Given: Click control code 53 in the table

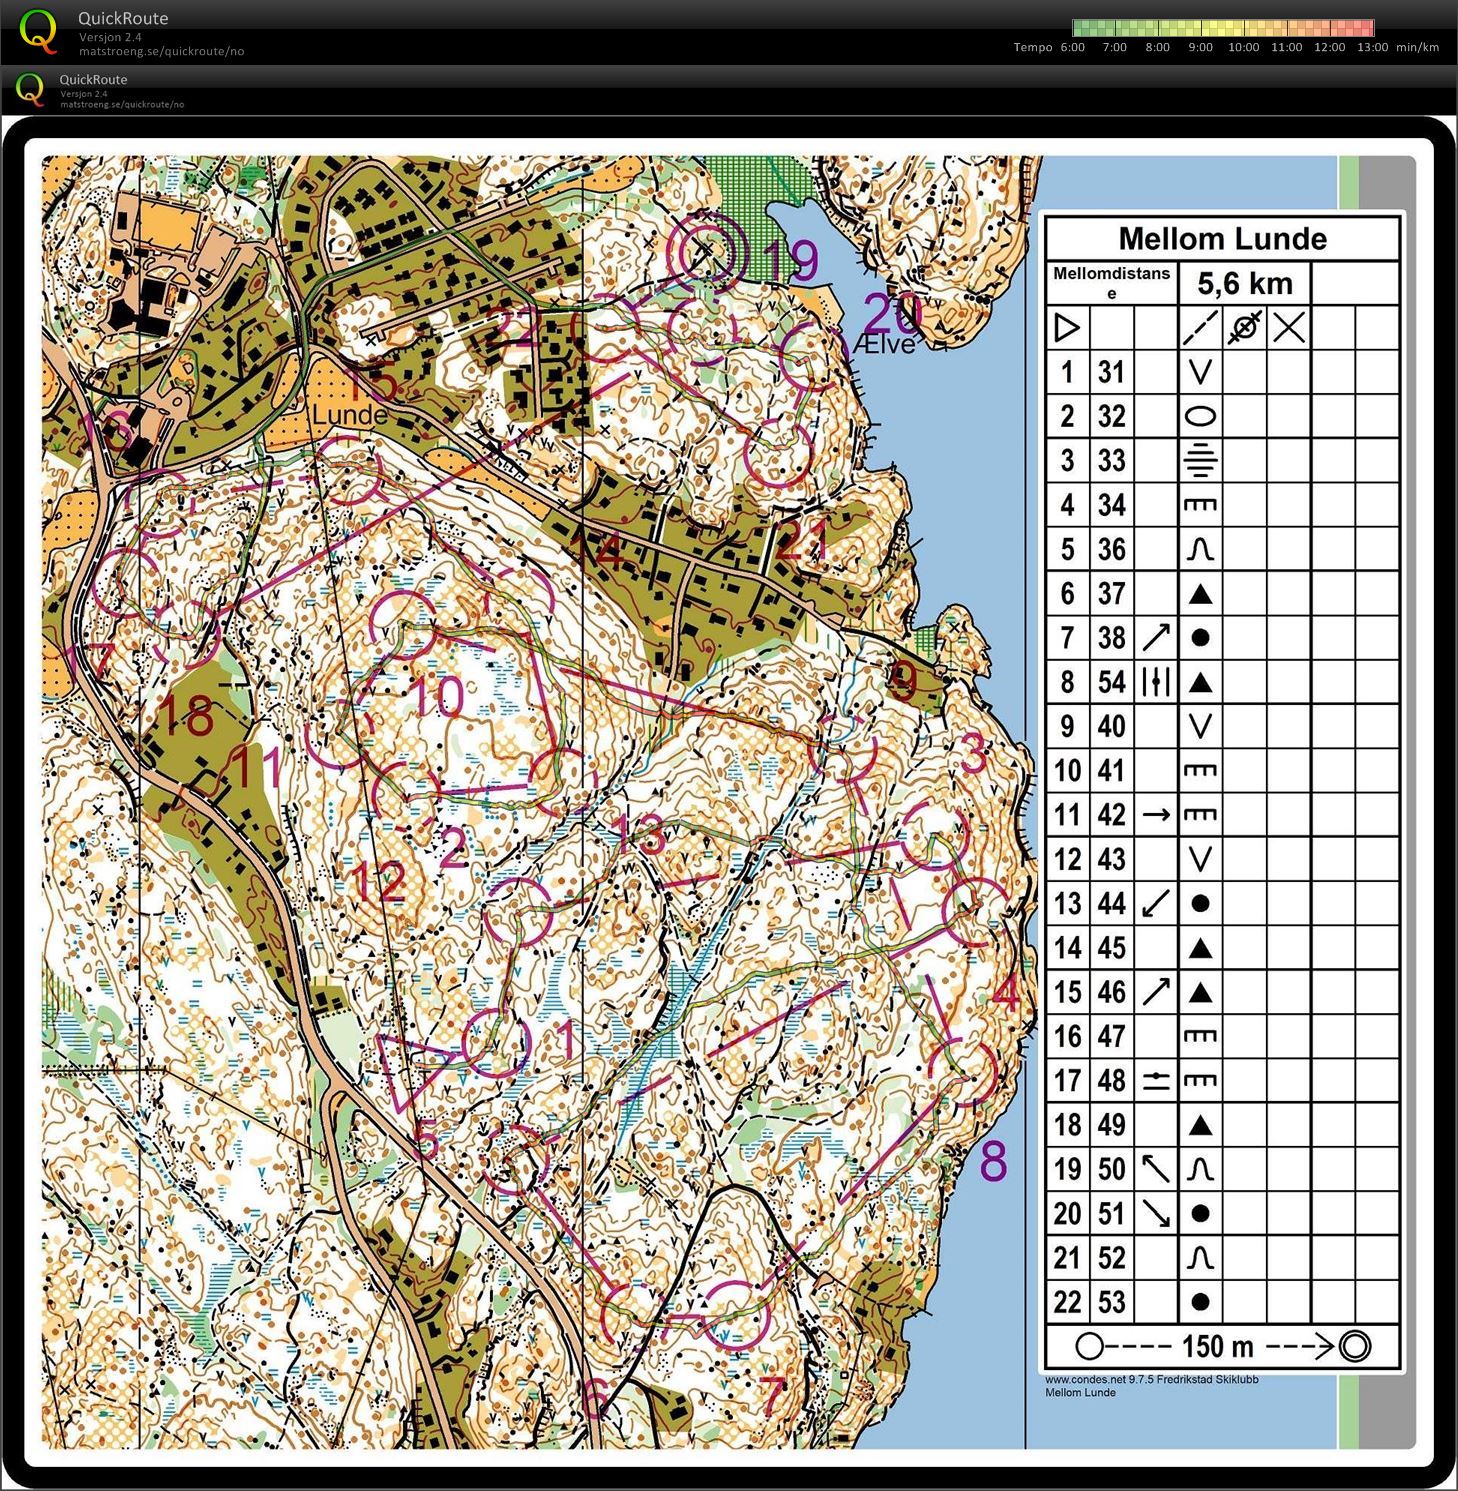Looking at the screenshot, I should pyautogui.click(x=1111, y=1302).
